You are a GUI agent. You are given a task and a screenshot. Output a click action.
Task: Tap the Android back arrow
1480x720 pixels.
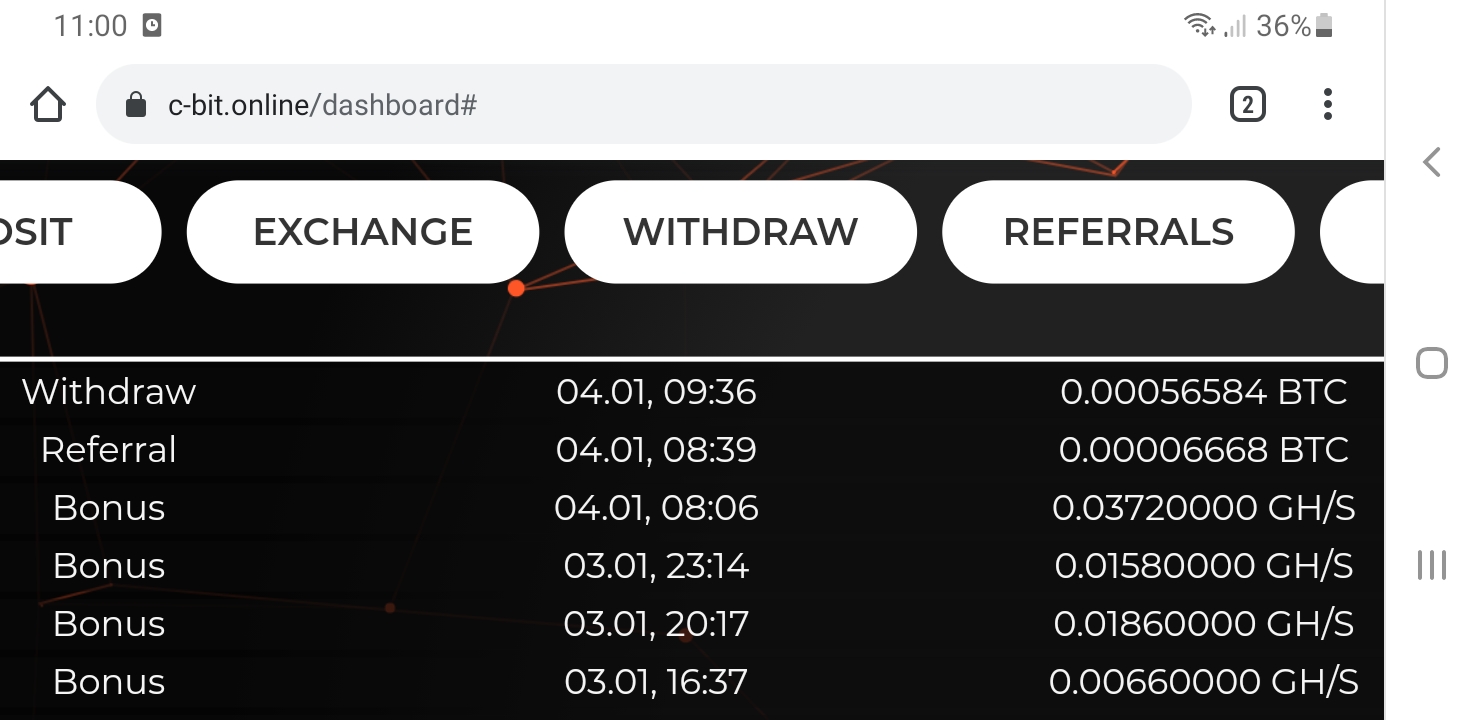coord(1432,161)
